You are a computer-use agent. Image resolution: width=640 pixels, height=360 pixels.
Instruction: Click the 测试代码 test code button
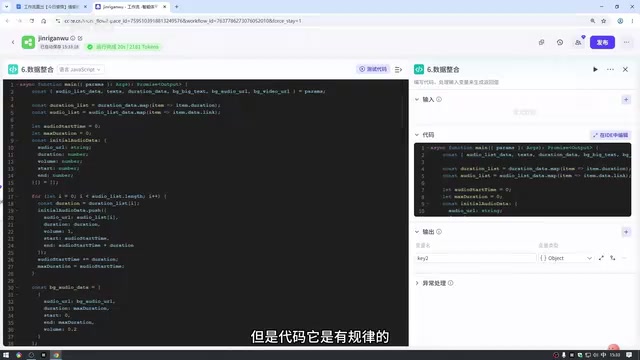click(x=373, y=69)
